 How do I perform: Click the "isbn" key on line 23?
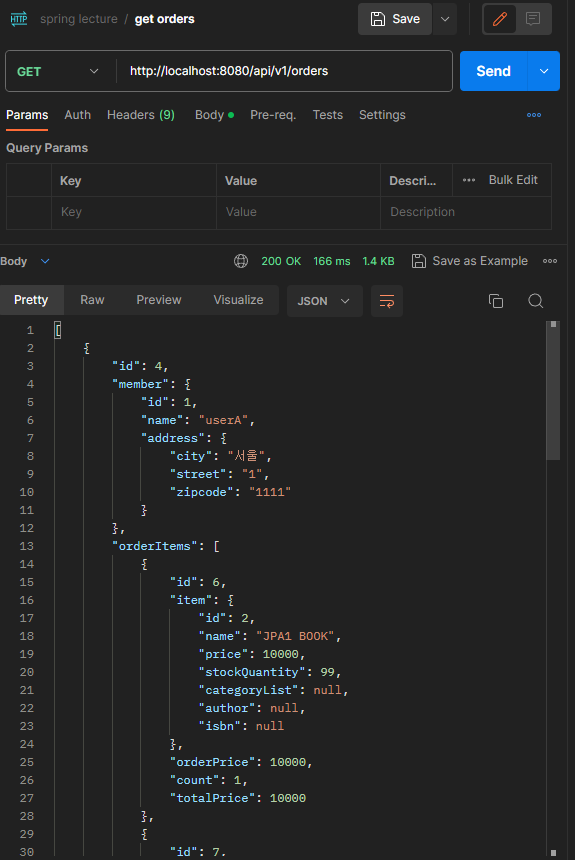(x=219, y=726)
